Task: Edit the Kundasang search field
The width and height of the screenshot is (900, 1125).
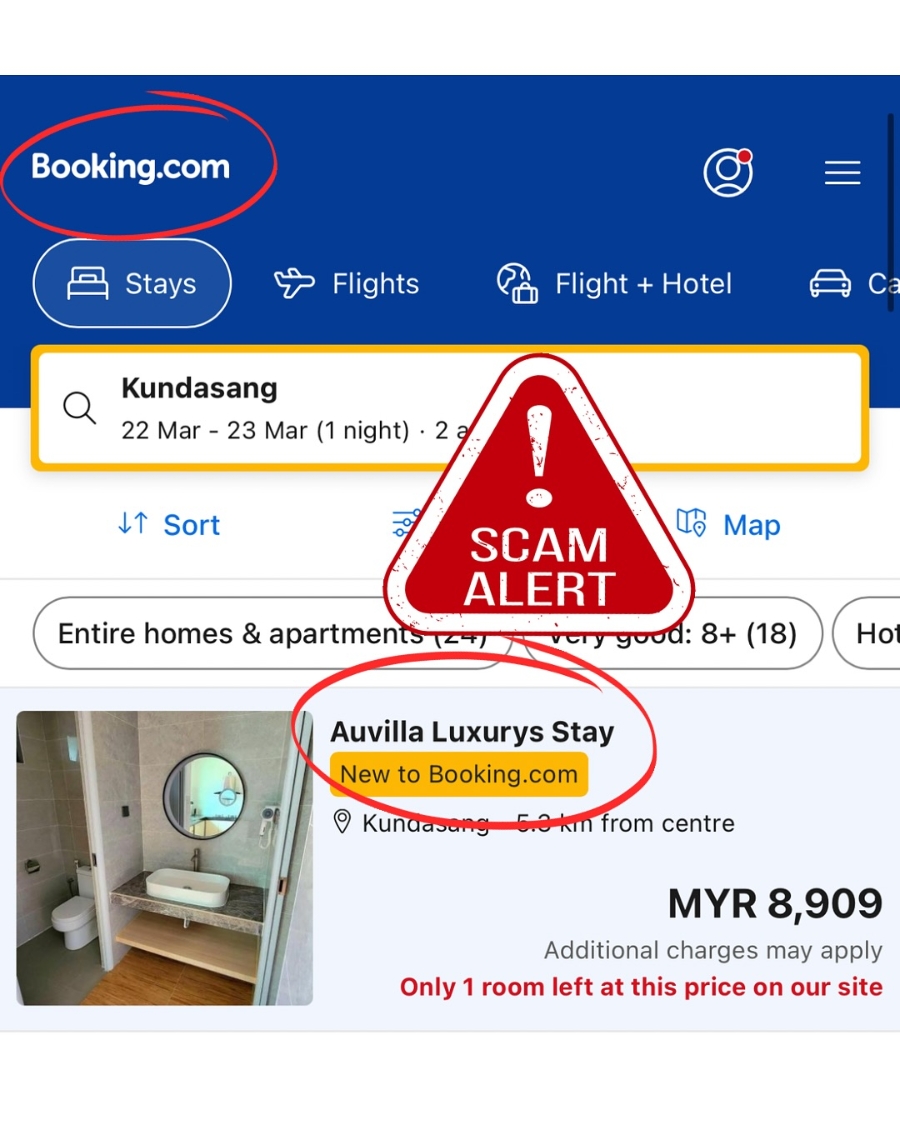Action: pos(450,408)
